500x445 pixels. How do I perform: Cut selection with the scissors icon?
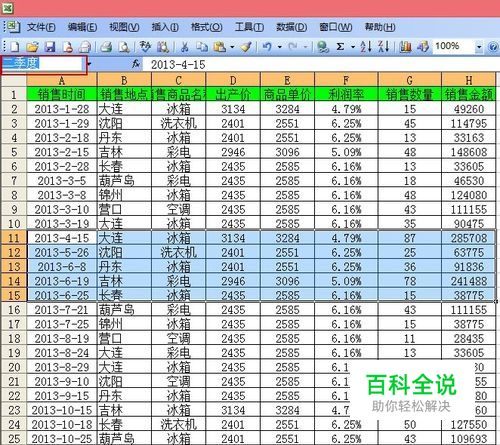point(184,47)
